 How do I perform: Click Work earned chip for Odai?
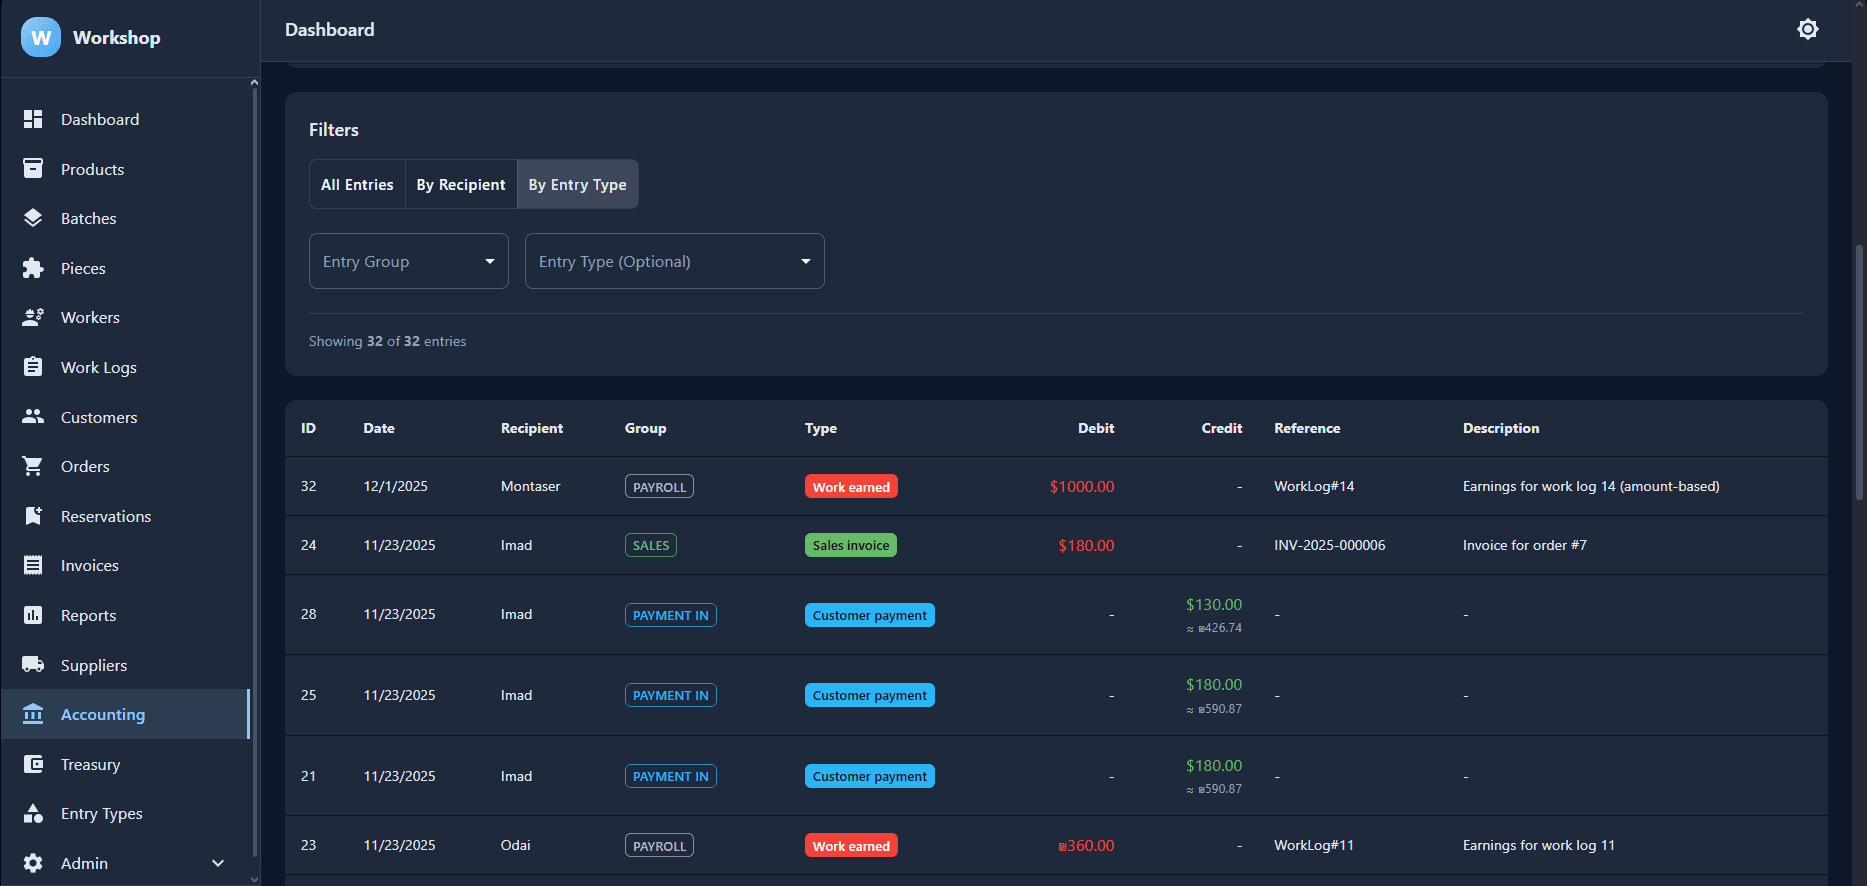pyautogui.click(x=851, y=845)
